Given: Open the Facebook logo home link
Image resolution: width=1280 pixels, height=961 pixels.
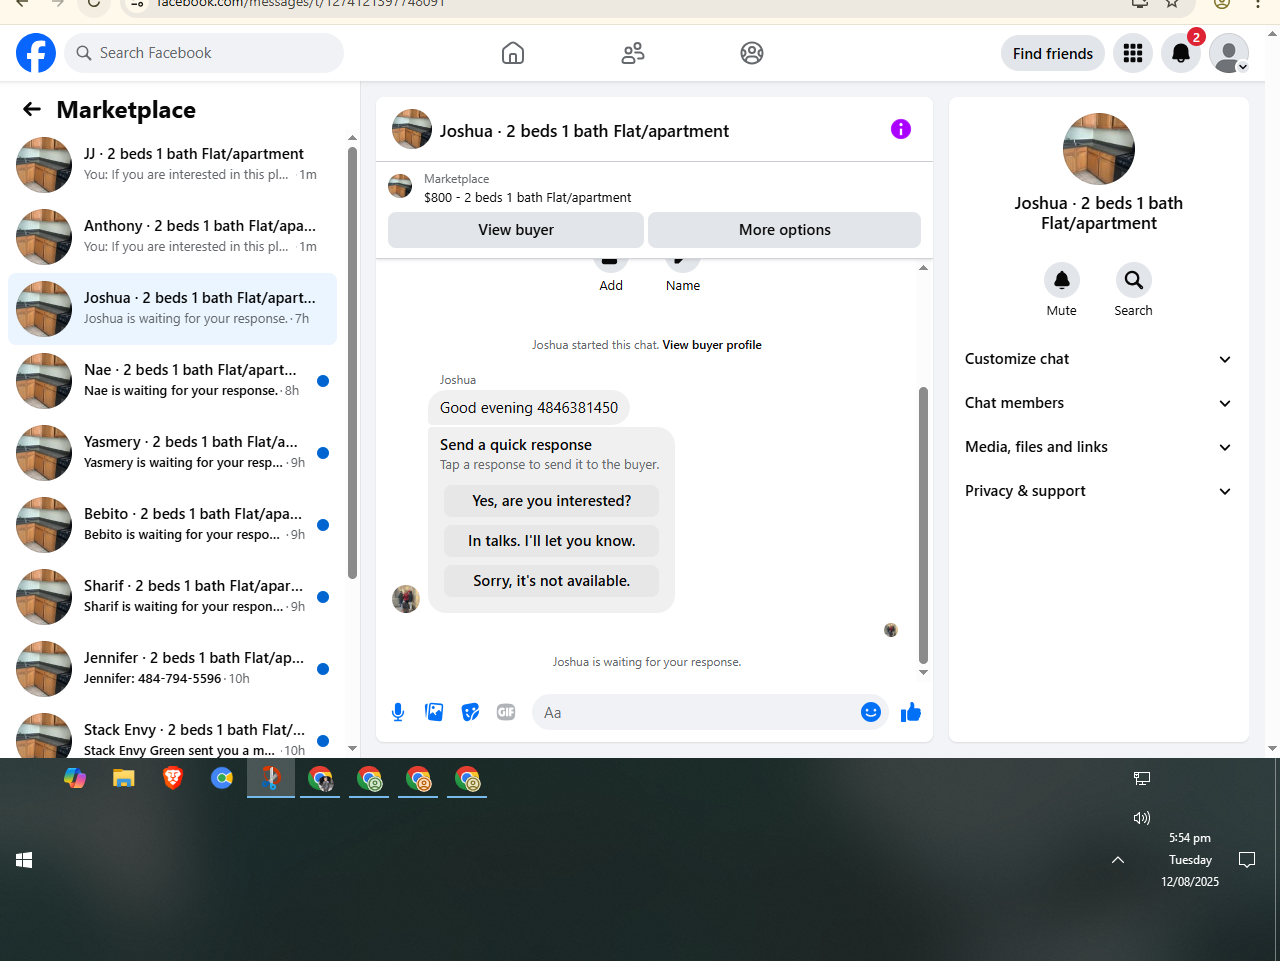Looking at the screenshot, I should coord(36,53).
